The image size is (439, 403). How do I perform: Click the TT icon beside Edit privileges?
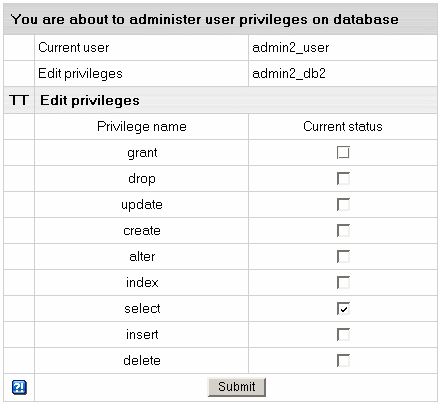click(x=19, y=100)
